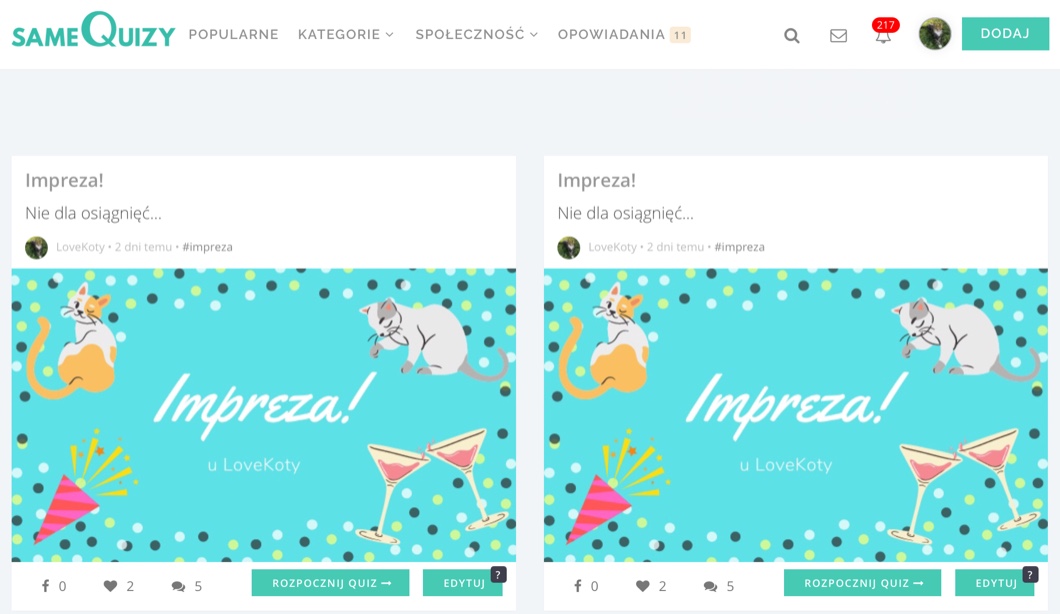The image size is (1060, 614).
Task: Open comments icon on right quiz card
Action: pyautogui.click(x=710, y=586)
